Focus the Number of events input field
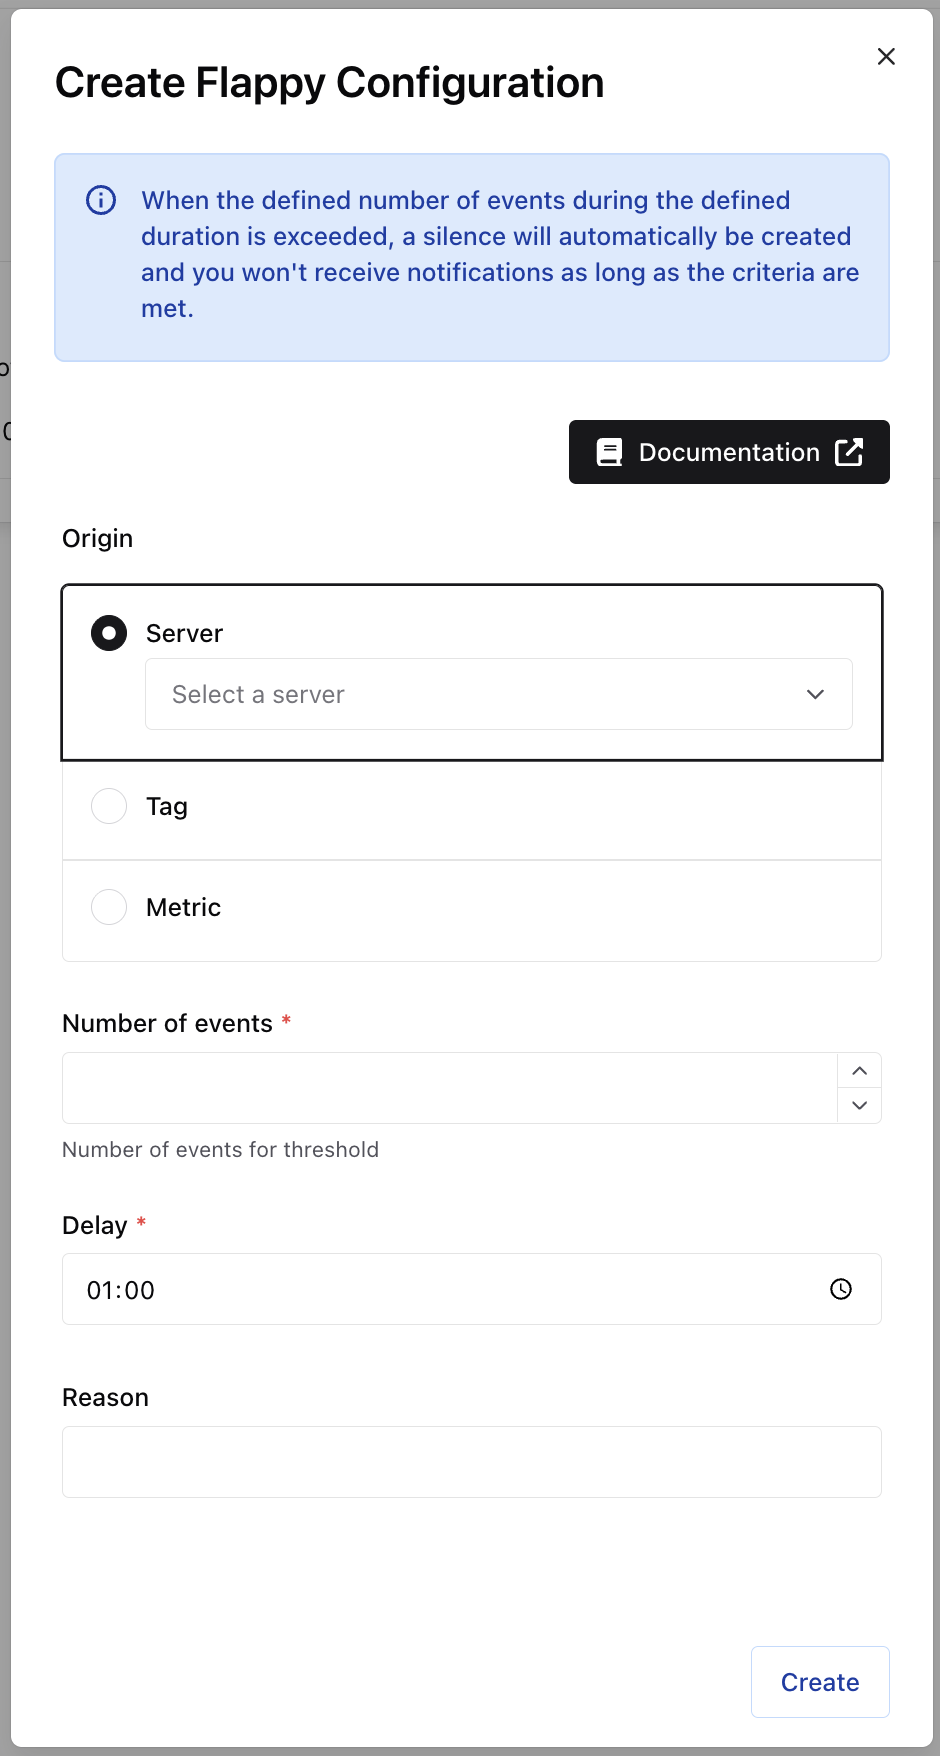The image size is (940, 1756). click(x=450, y=1088)
